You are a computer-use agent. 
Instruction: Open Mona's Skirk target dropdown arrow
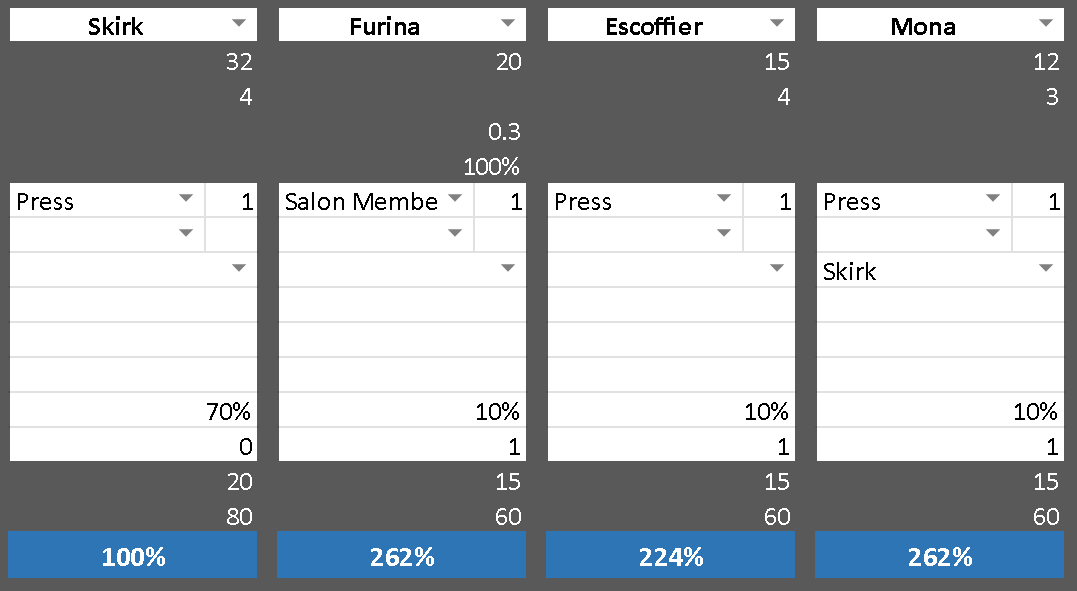[1045, 269]
